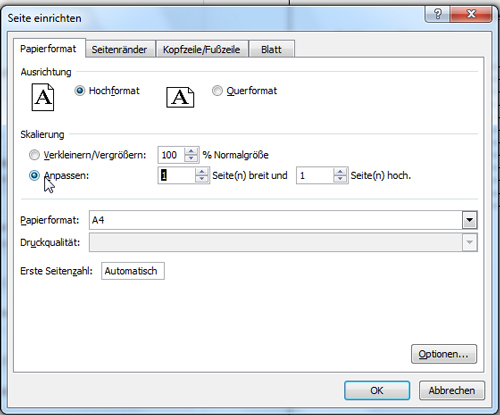Select the Querformat radio button

(217, 91)
